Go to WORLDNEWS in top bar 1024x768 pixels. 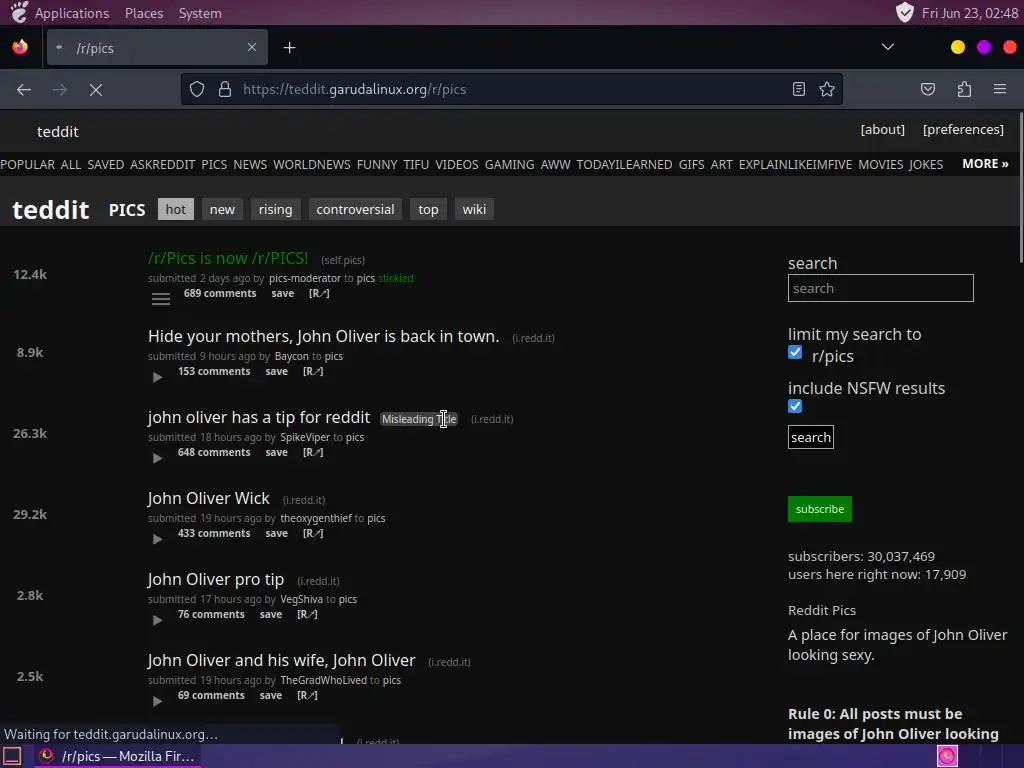tap(312, 165)
